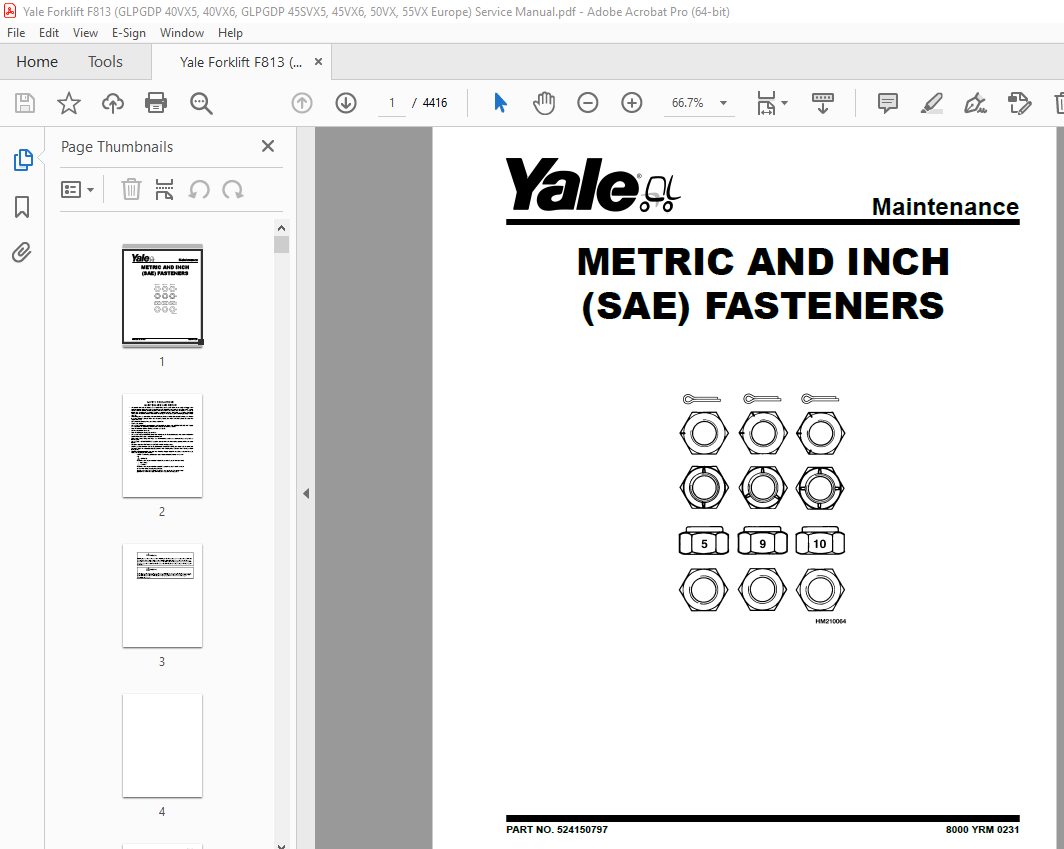Open the Attachments paperclip icon
Viewport: 1064px width, 849px height.
click(22, 252)
